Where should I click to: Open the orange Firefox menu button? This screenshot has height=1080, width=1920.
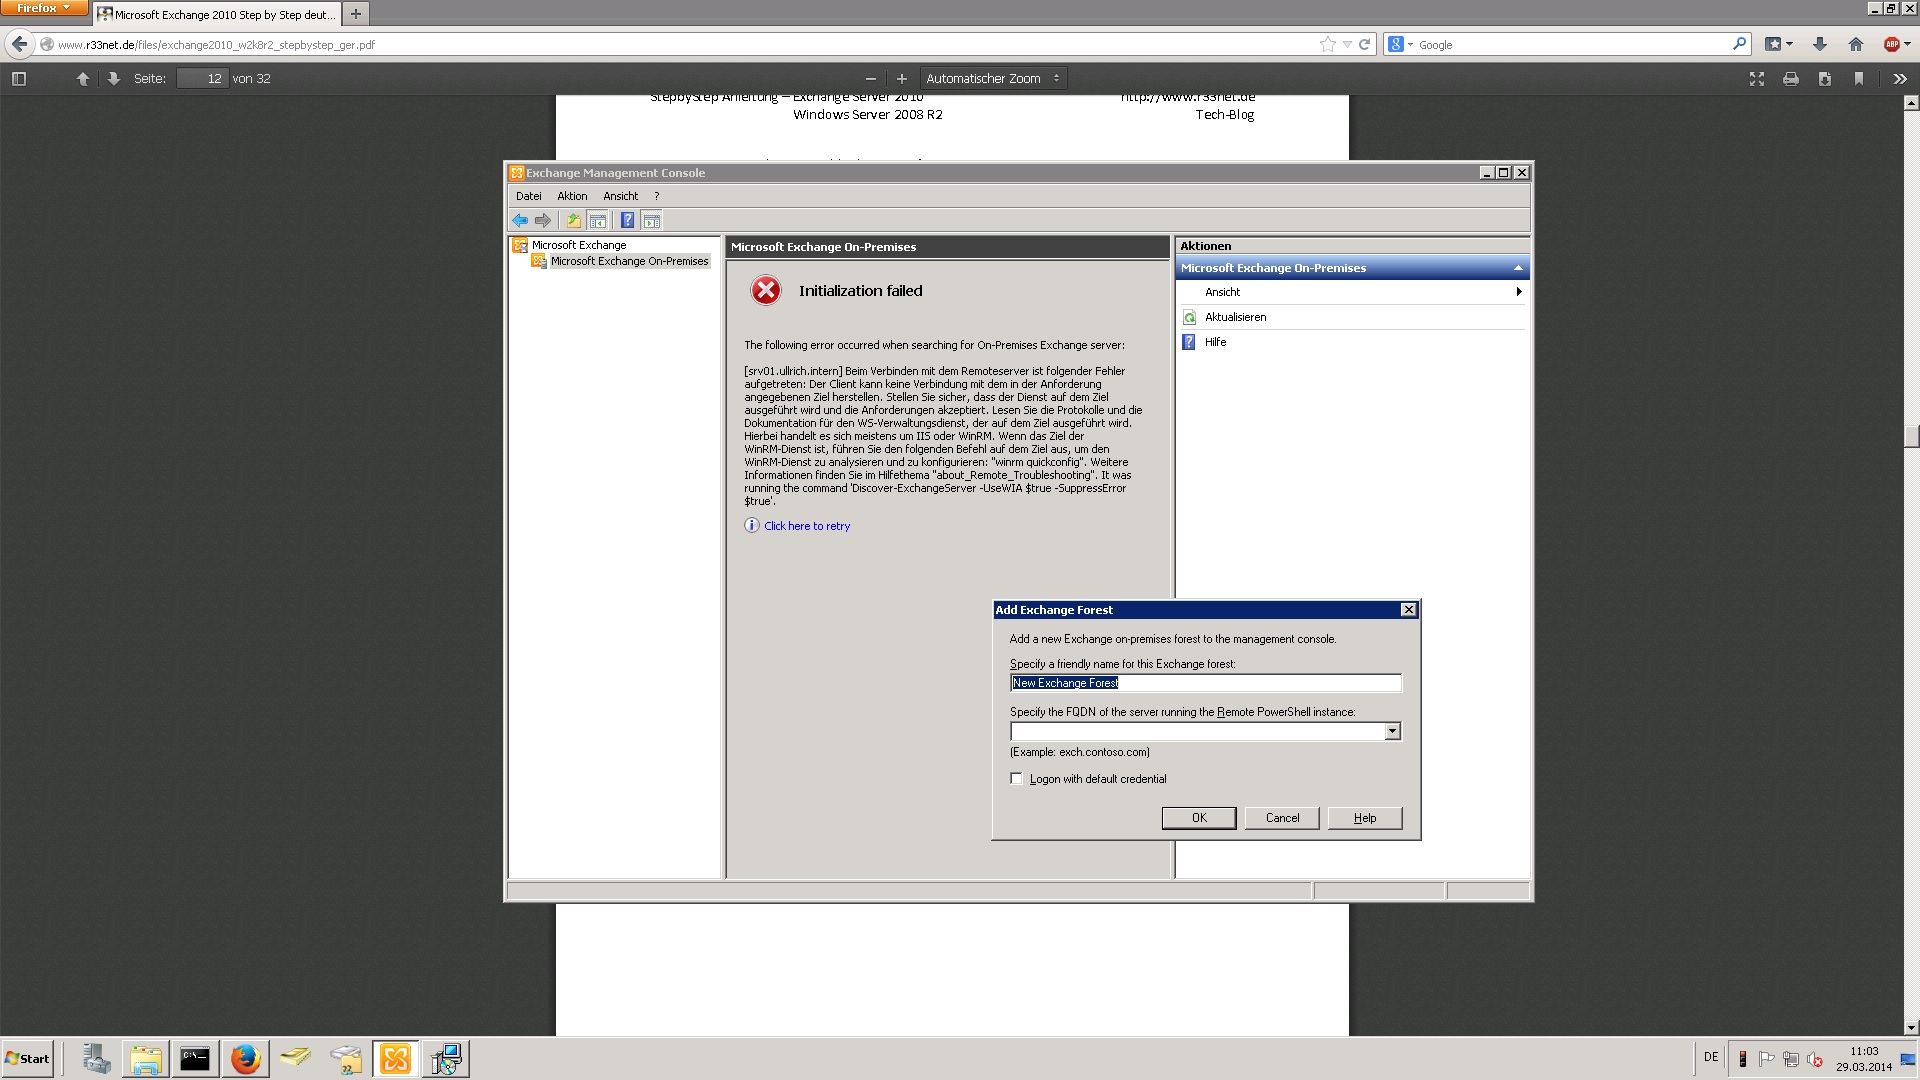point(43,8)
